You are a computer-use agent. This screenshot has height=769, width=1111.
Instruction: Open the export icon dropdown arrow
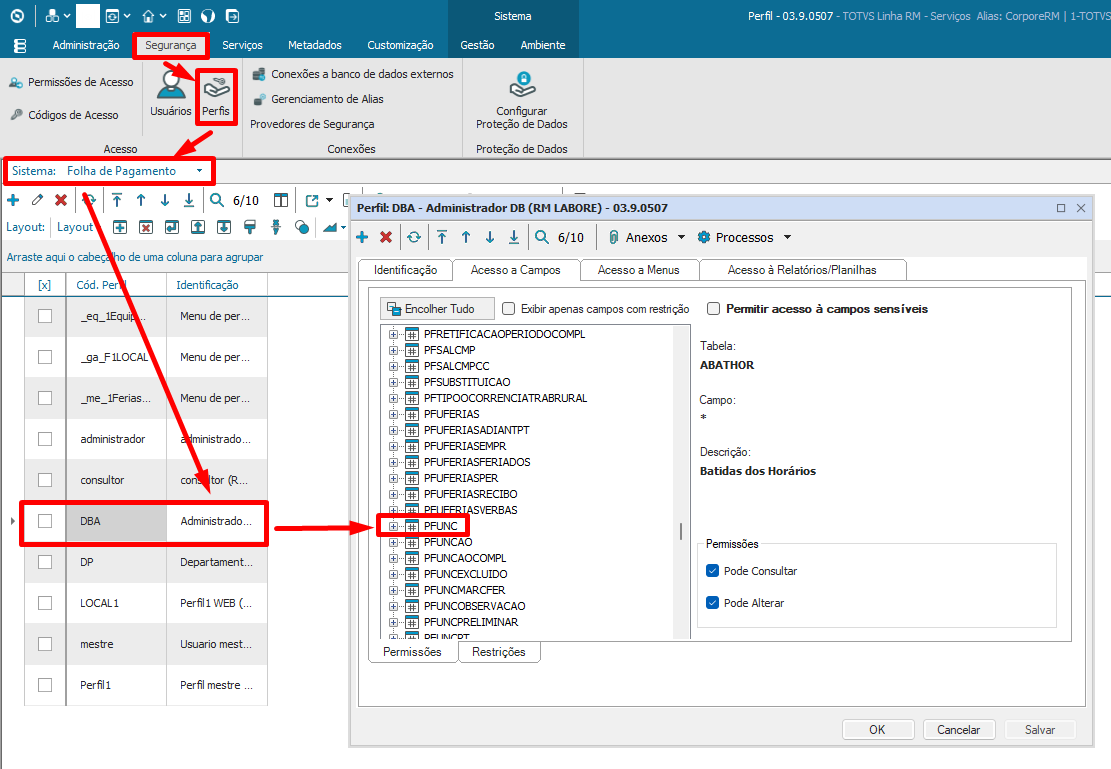(x=329, y=201)
